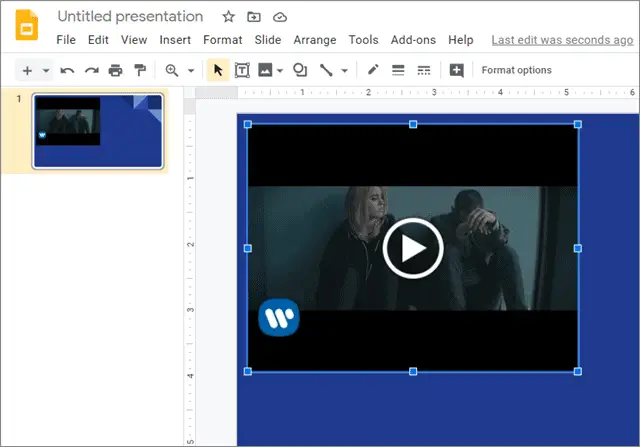Rename the Untitled presentation title
Image resolution: width=640 pixels, height=447 pixels.
click(130, 16)
